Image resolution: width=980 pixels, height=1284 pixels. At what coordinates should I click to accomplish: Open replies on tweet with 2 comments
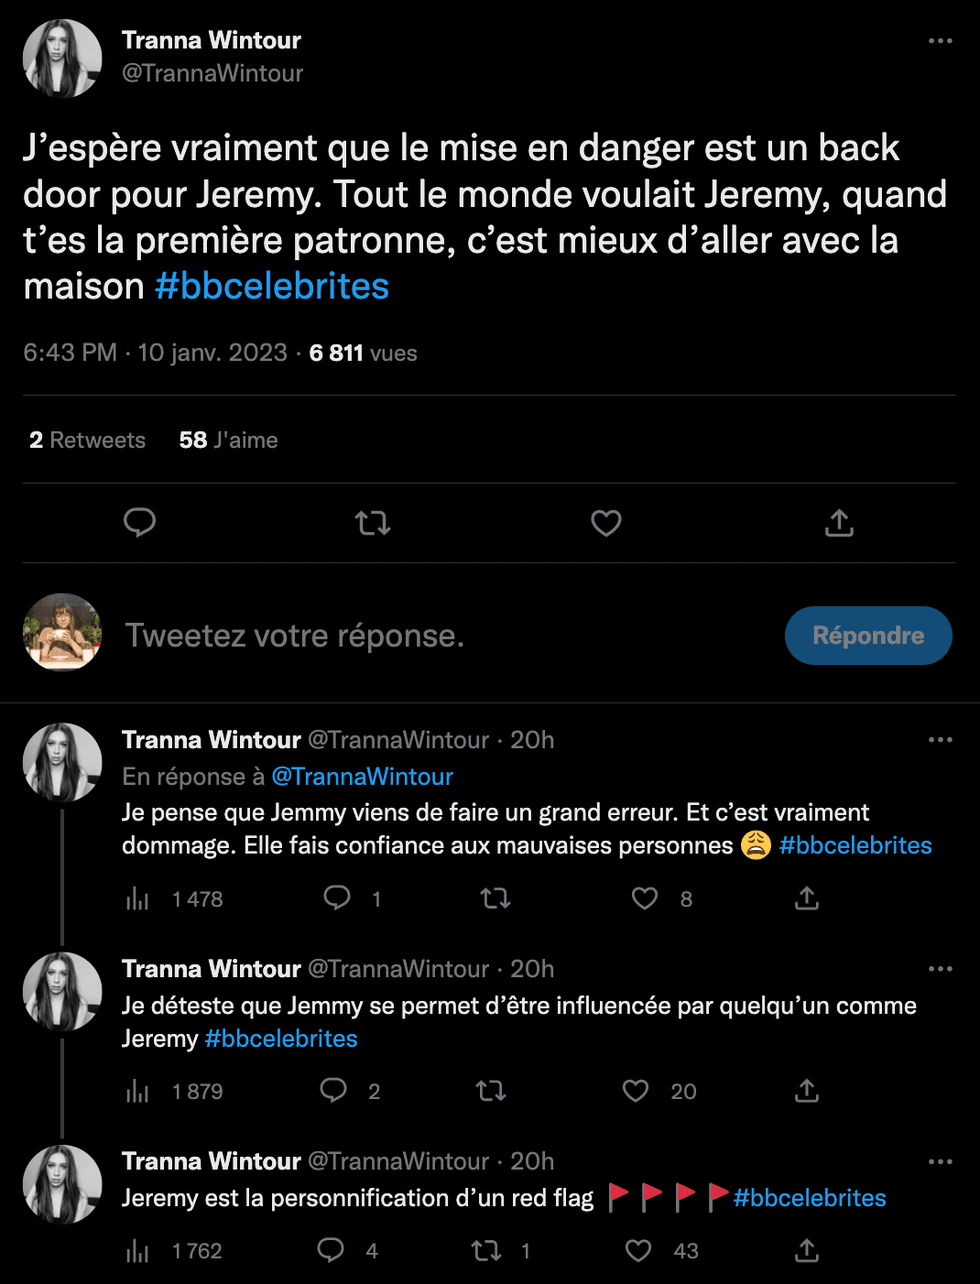(x=333, y=1090)
